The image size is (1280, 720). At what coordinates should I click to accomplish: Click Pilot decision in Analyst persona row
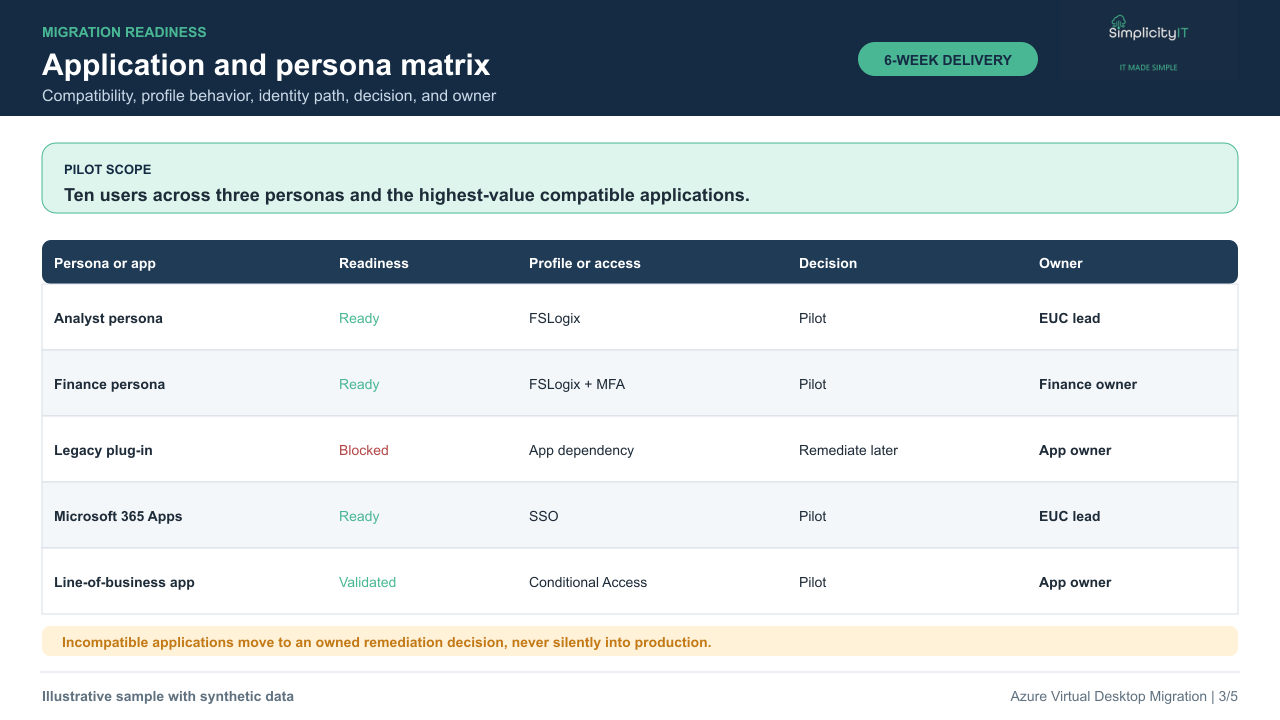813,318
